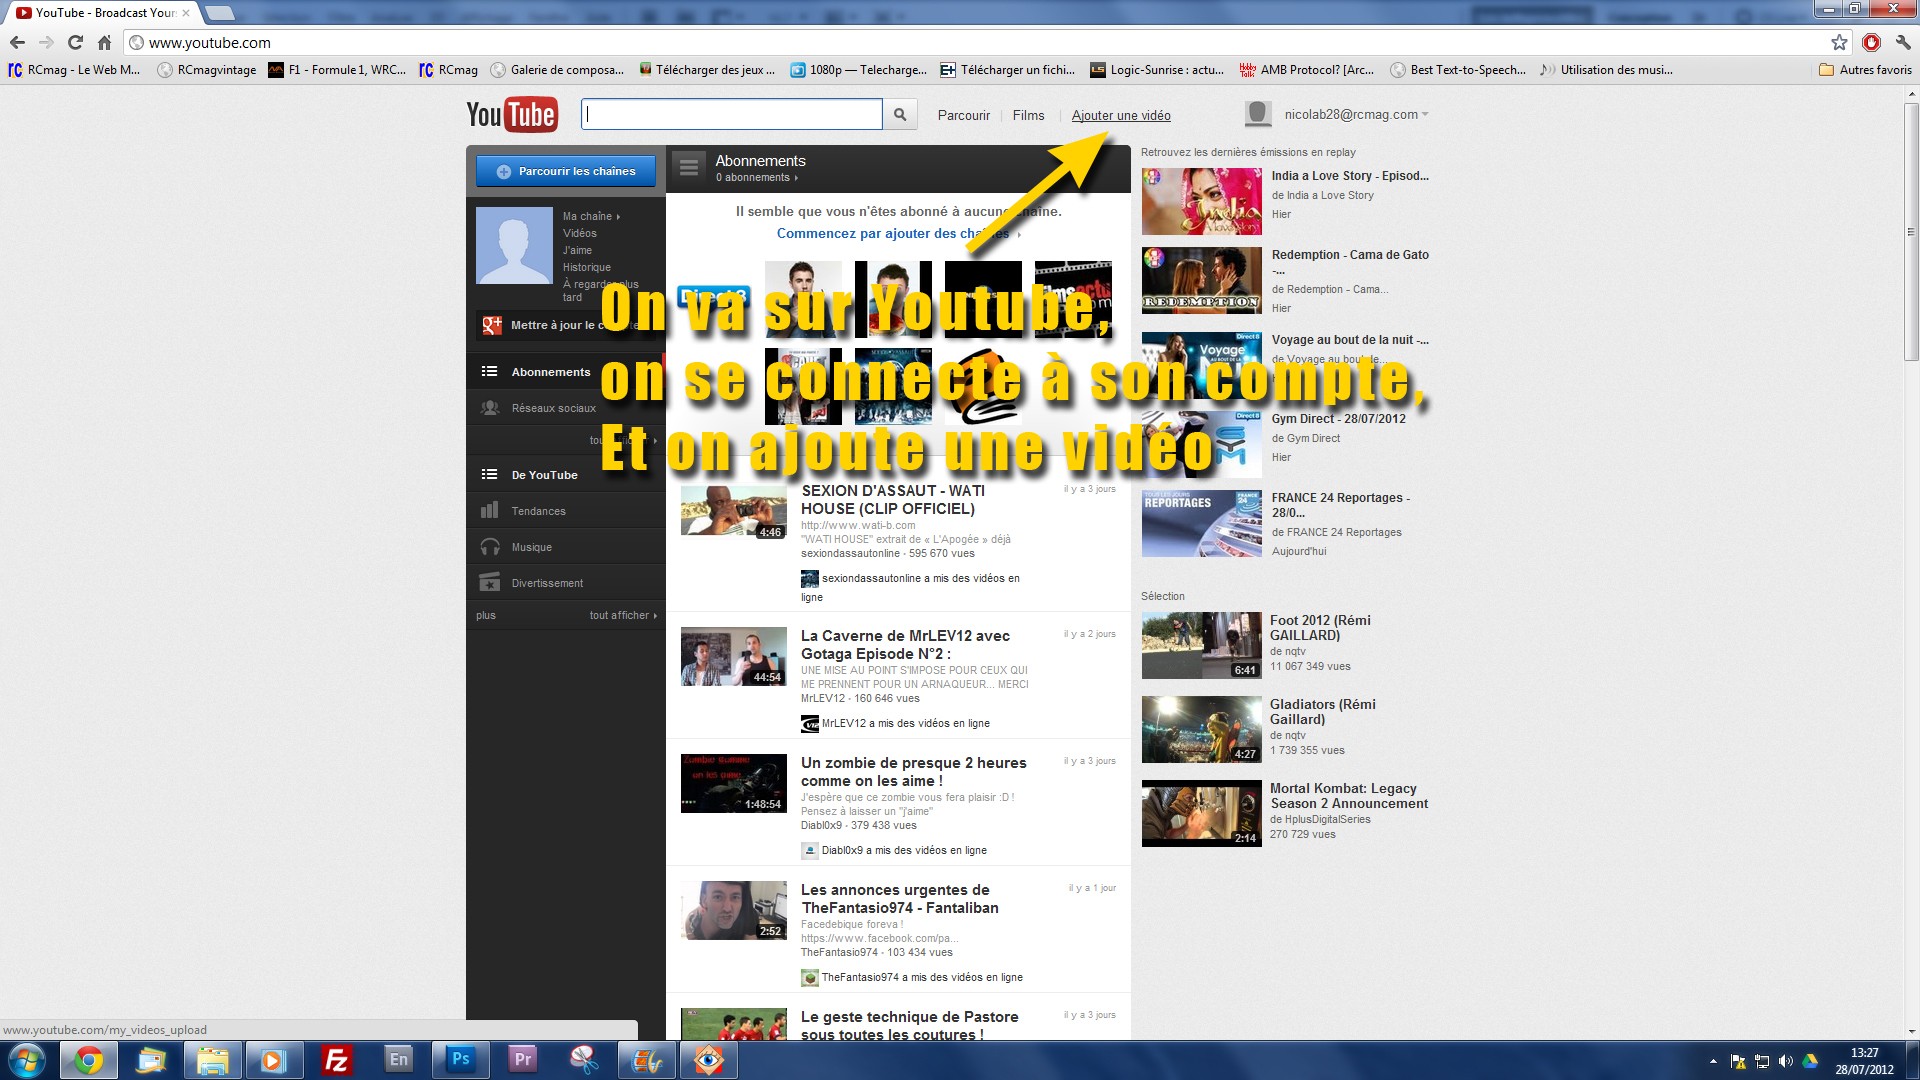Click the browser home icon
Viewport: 1920px width, 1080px height.
click(x=104, y=42)
